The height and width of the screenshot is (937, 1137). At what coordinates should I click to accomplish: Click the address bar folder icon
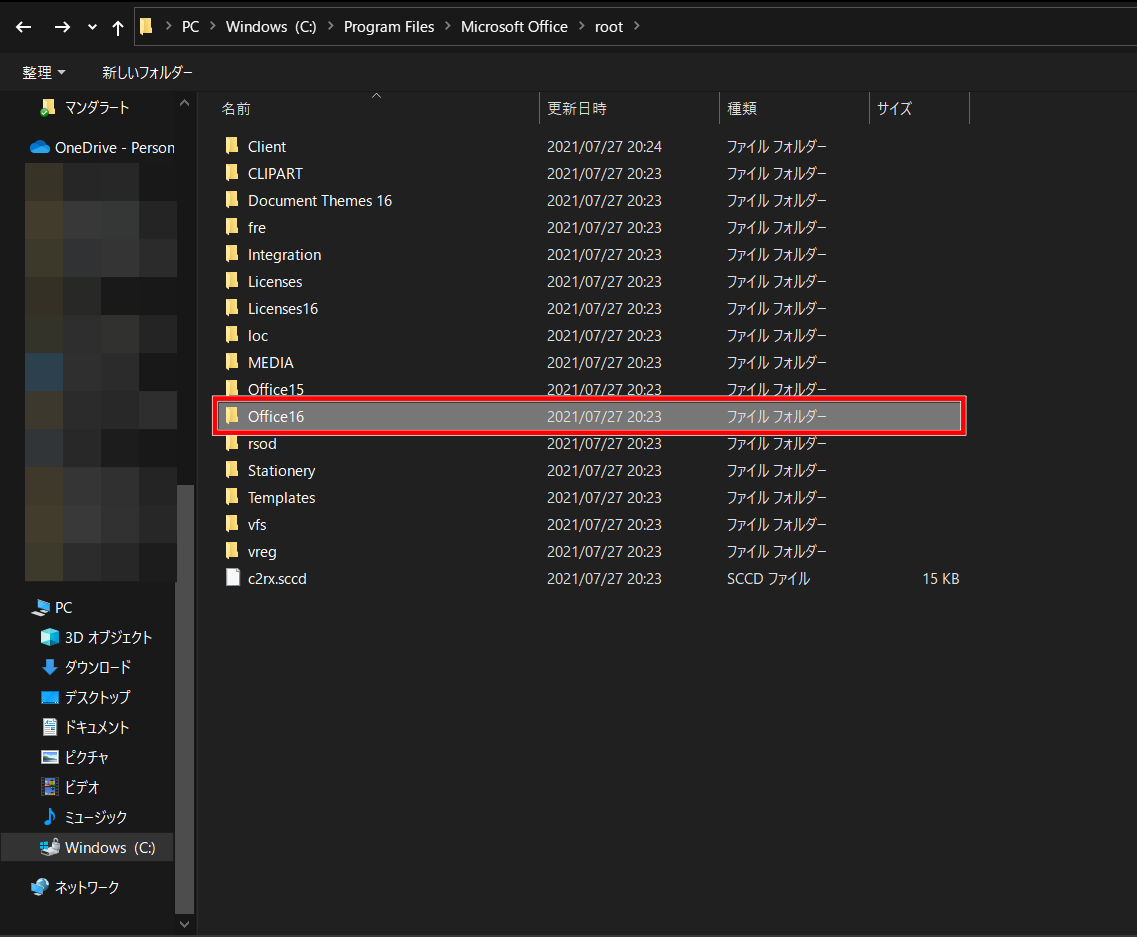[x=146, y=26]
